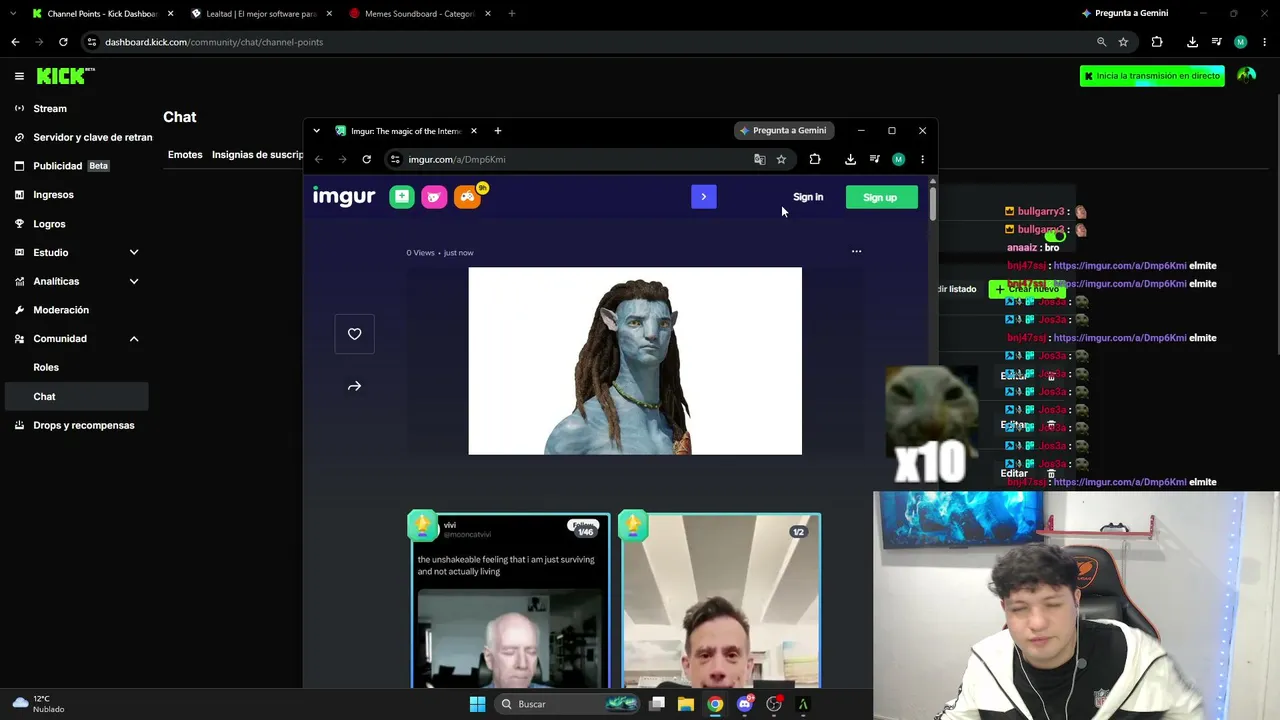
Task: Click Inicia la transmisión en directo button
Action: coord(1152,76)
